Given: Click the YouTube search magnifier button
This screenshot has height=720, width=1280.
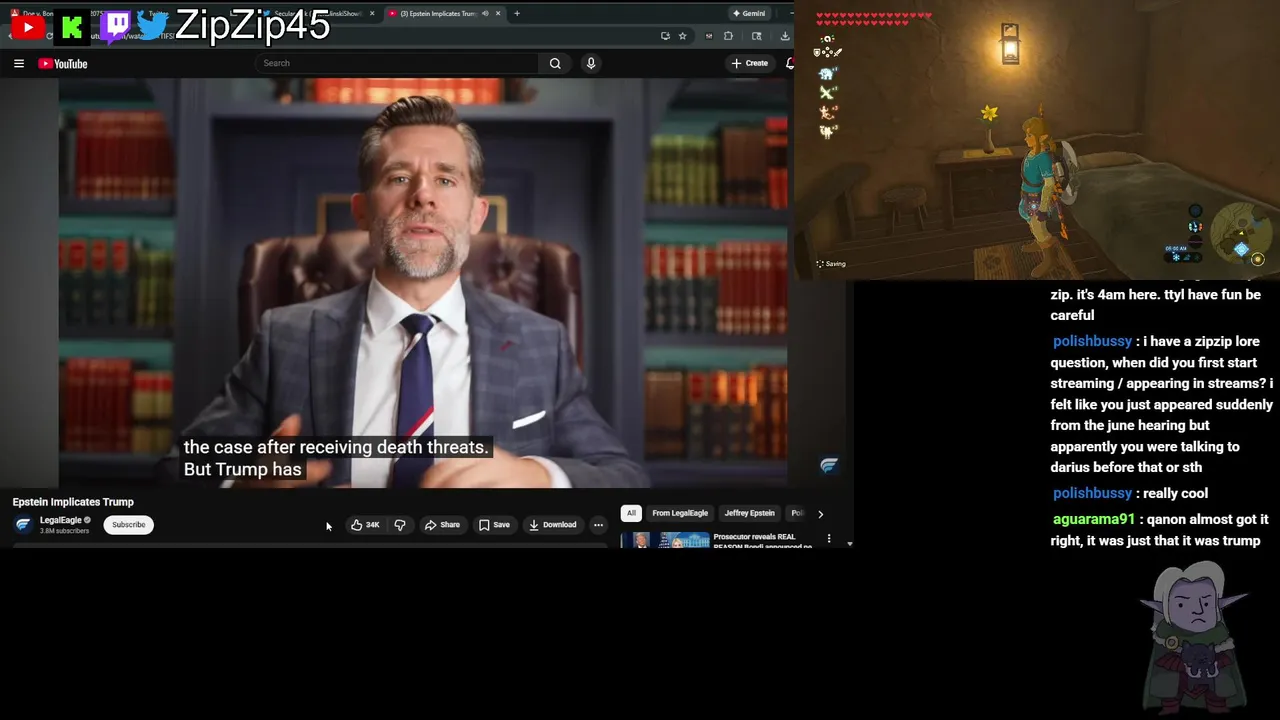Looking at the screenshot, I should (555, 63).
